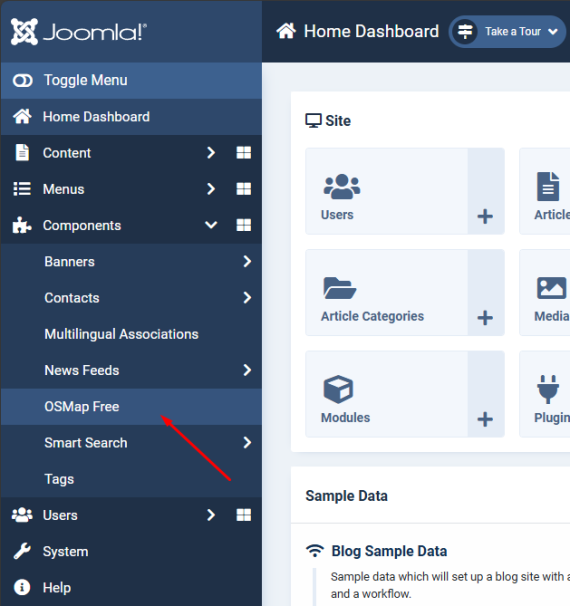
Task: Open Content dashboard grid icon
Action: (243, 153)
